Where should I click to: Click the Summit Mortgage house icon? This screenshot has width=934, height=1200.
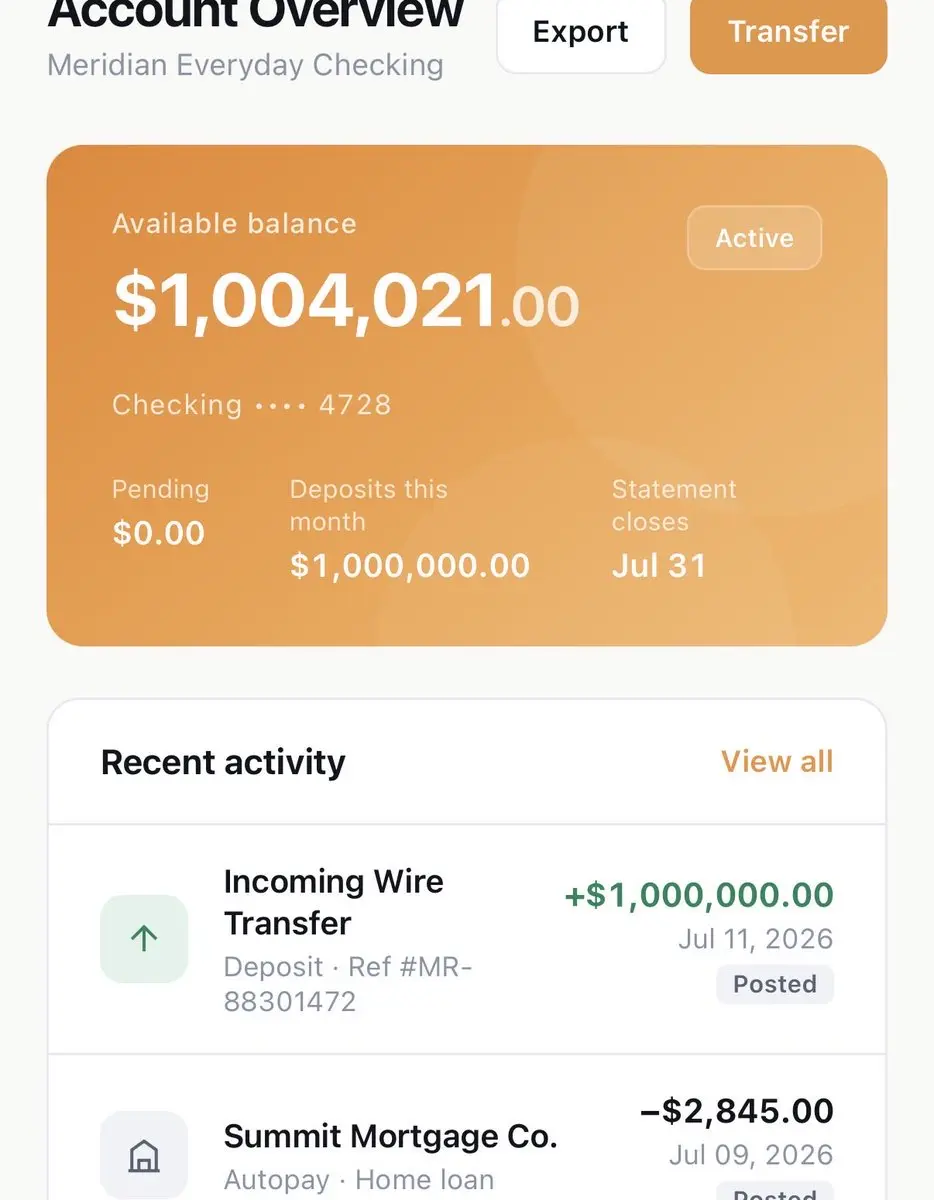point(144,1156)
